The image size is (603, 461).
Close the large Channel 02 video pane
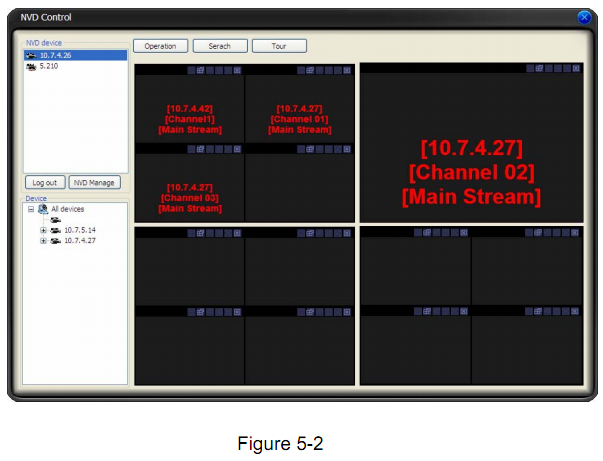[x=576, y=68]
